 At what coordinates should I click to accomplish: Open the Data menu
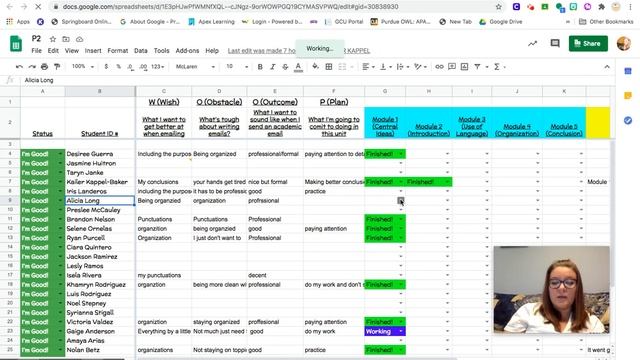pos(140,51)
